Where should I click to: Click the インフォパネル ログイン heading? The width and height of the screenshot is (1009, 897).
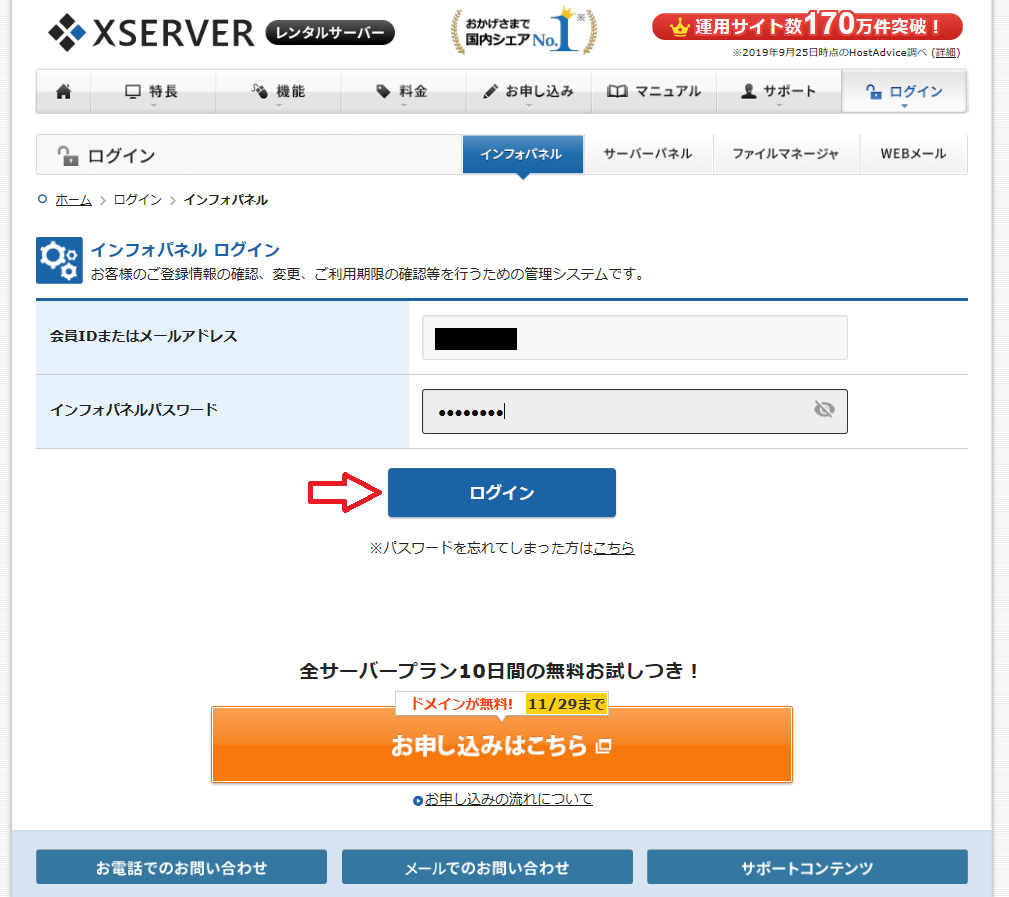click(x=185, y=250)
